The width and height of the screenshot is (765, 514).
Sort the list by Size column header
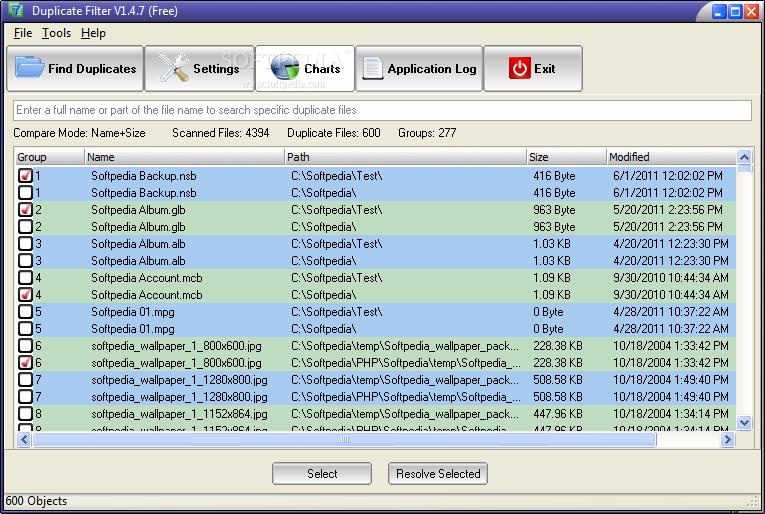pyautogui.click(x=566, y=157)
